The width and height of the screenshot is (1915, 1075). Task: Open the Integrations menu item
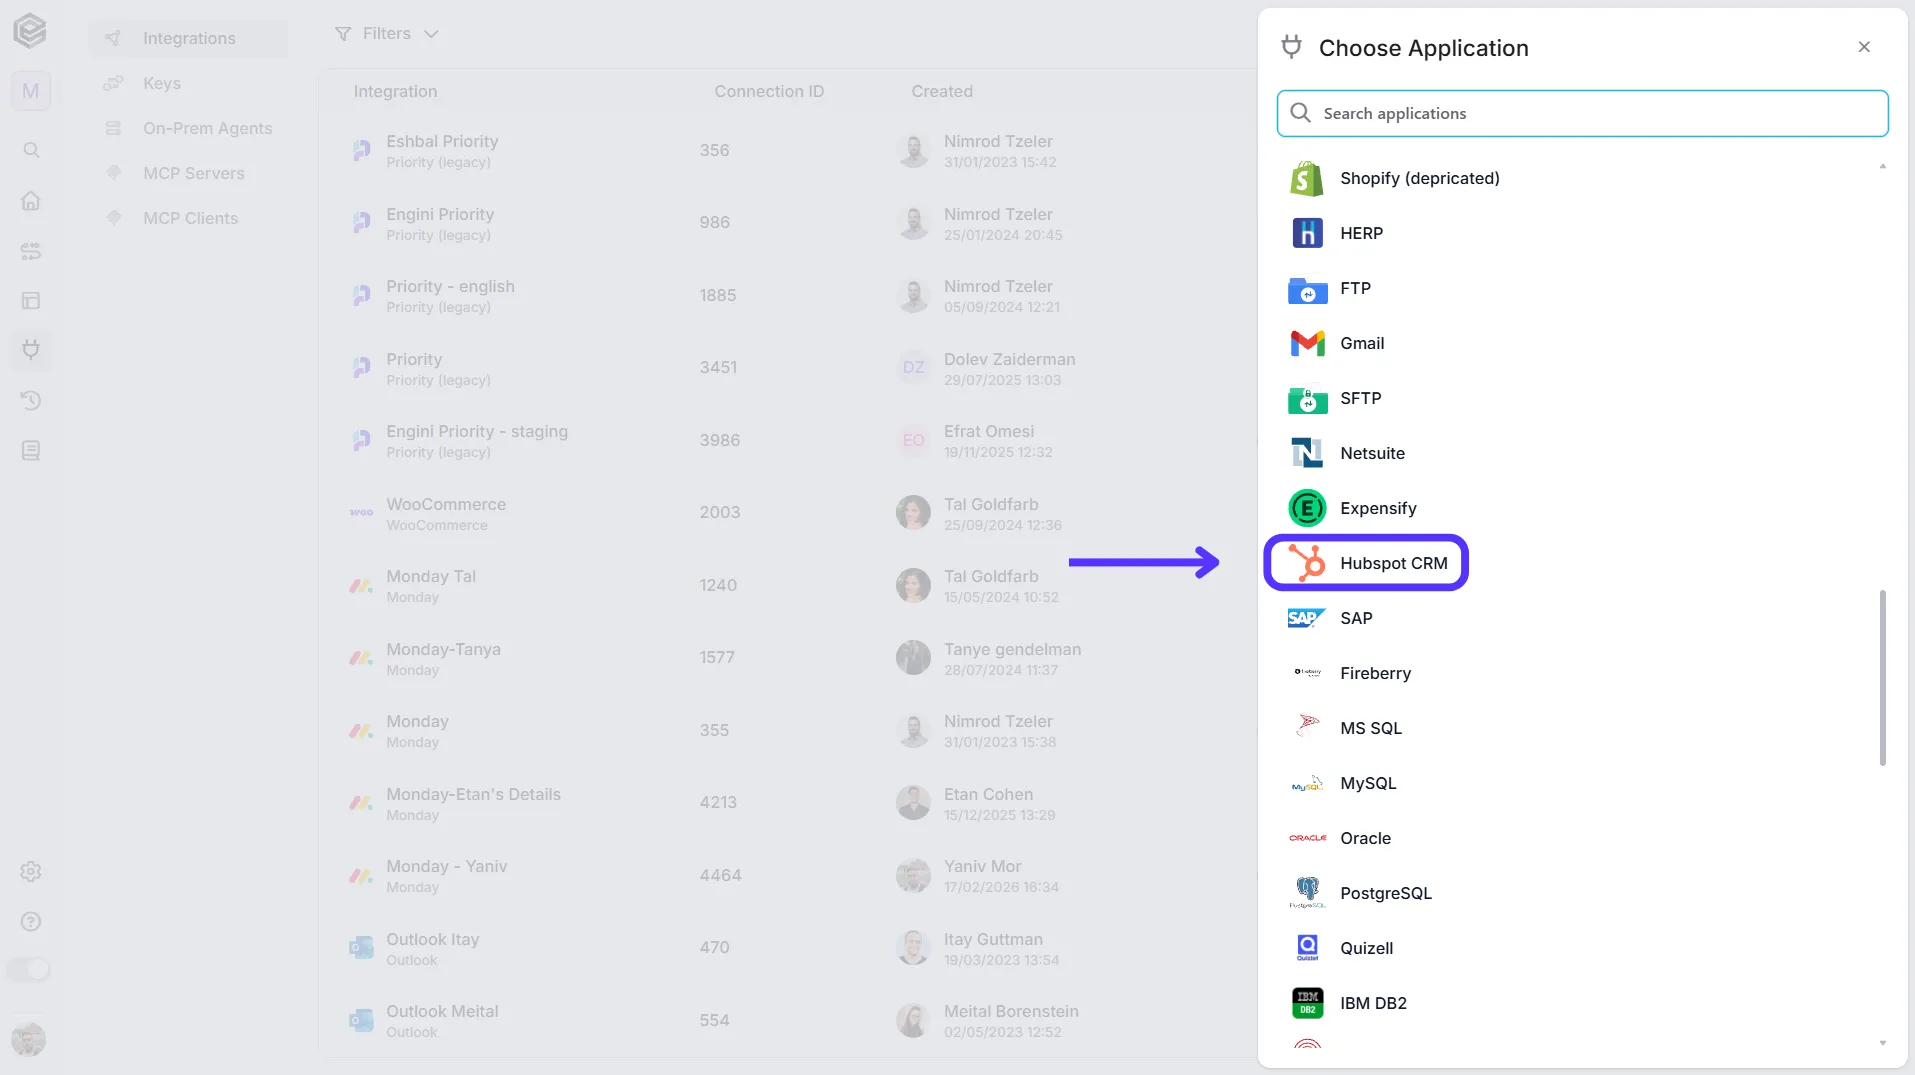pyautogui.click(x=188, y=38)
